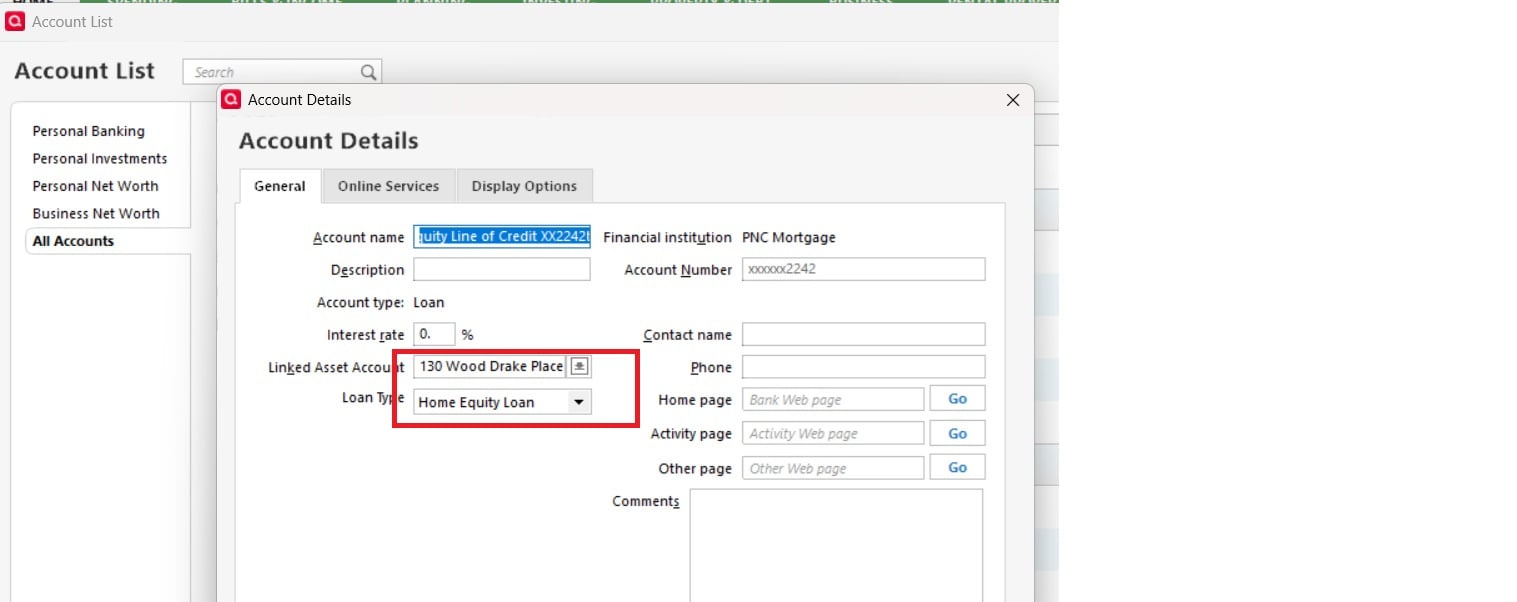1517x602 pixels.
Task: Select Personal Net Worth in the sidebar
Action: click(95, 186)
